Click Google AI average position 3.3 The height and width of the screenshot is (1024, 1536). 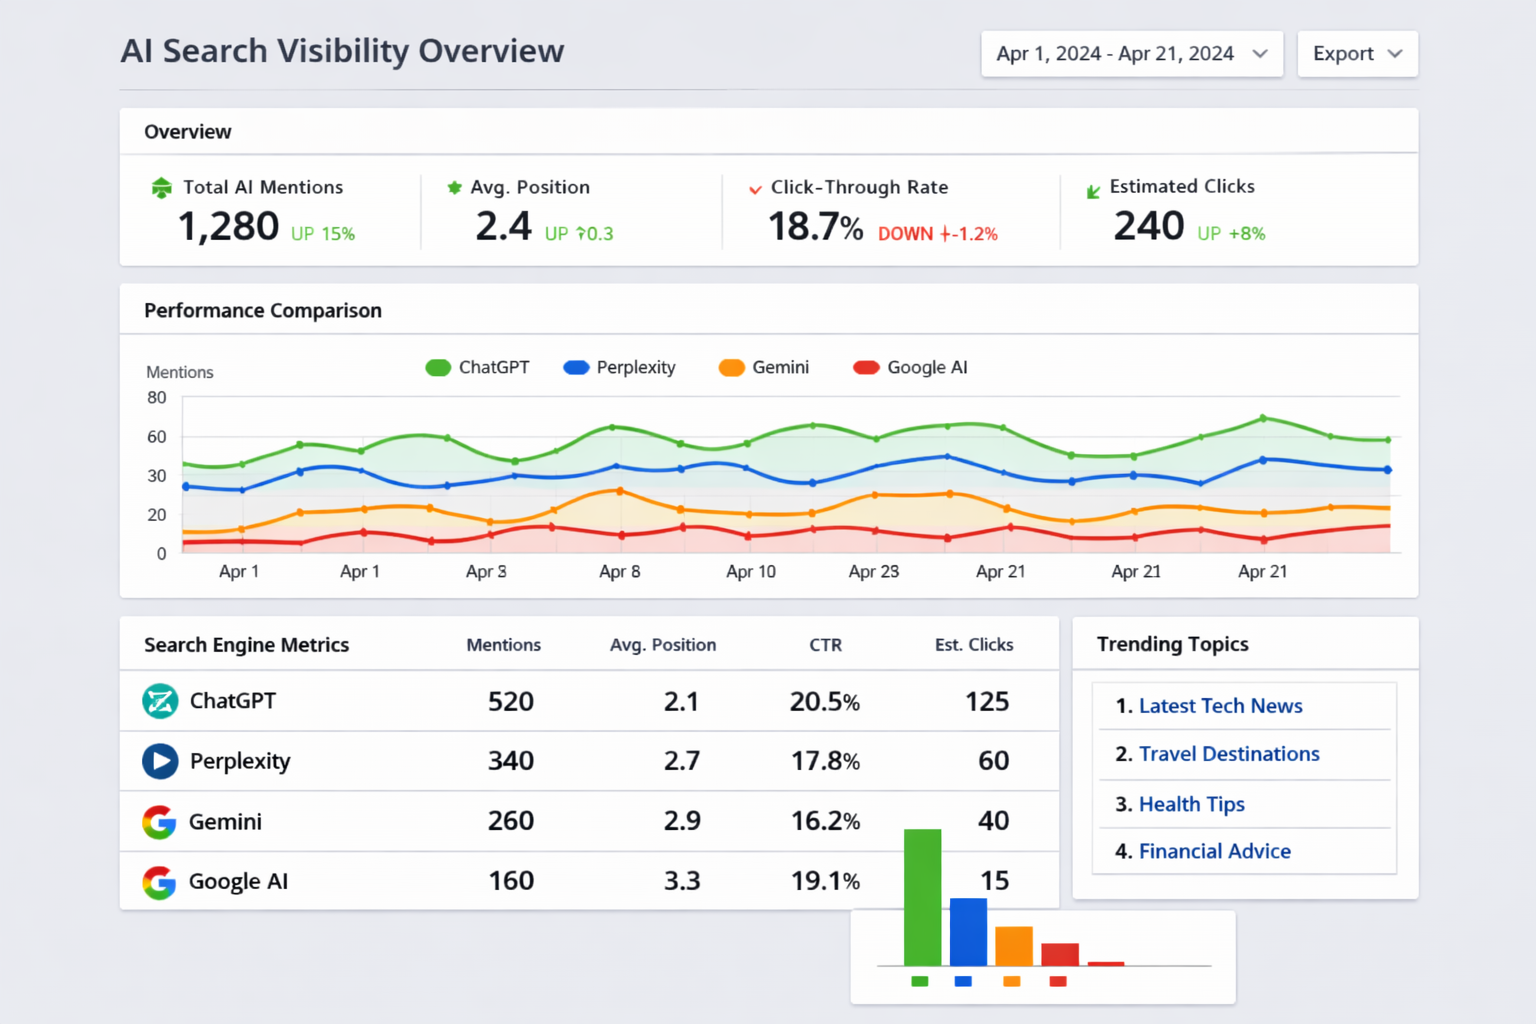[682, 881]
